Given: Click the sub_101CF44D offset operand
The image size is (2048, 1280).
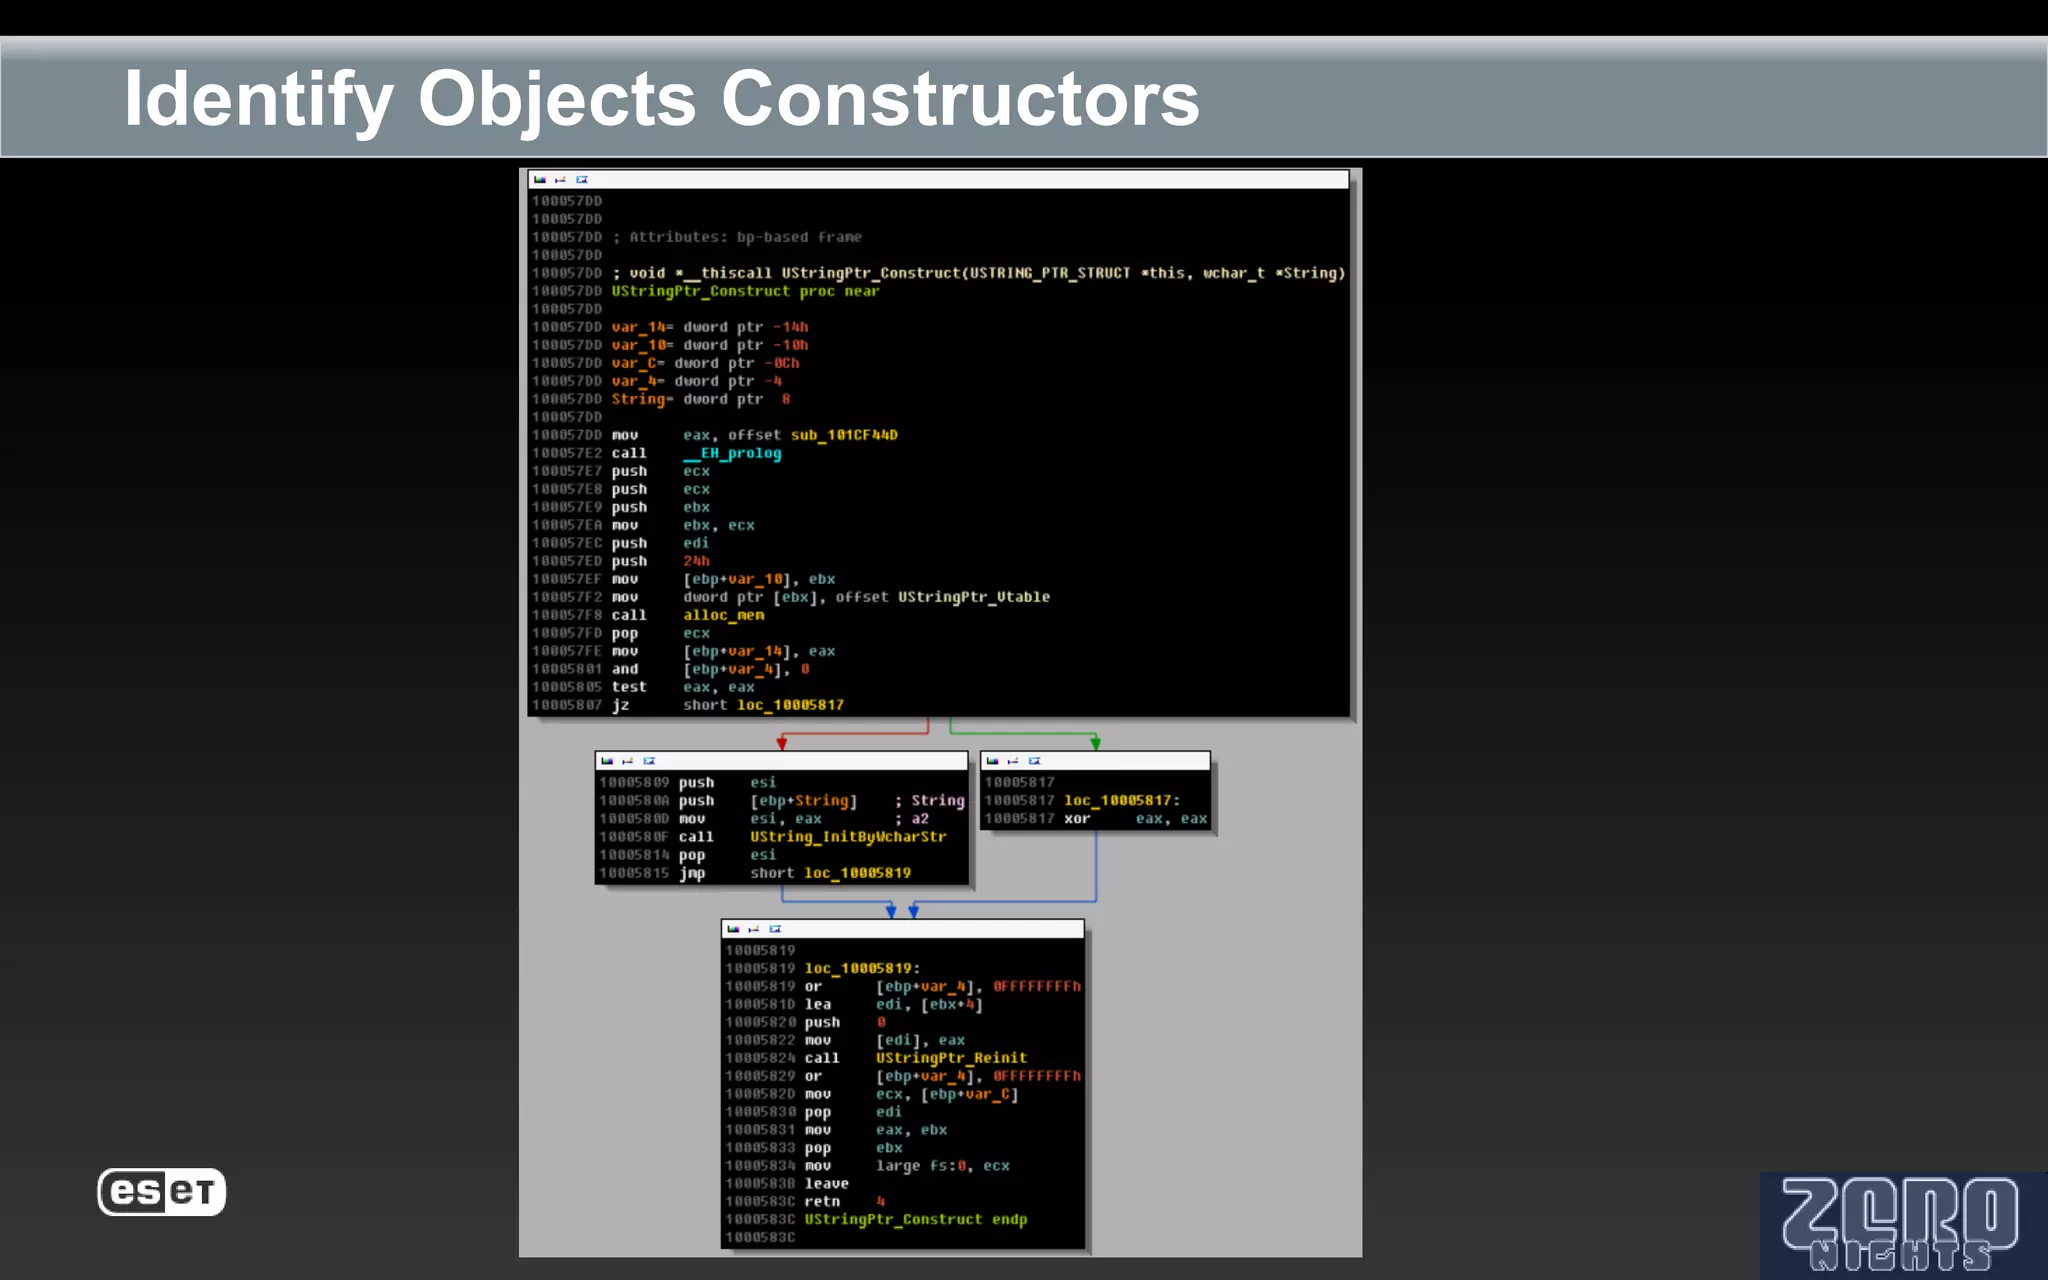Looking at the screenshot, I should click(844, 435).
